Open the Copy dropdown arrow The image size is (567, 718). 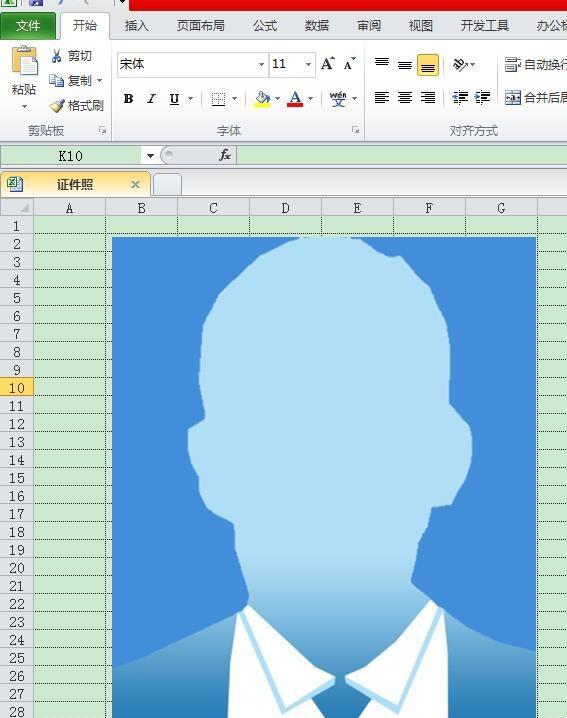[x=99, y=81]
